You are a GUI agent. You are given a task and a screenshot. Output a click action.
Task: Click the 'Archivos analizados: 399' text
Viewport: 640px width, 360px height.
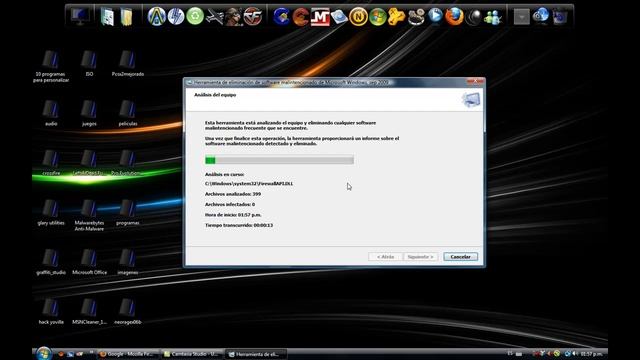[x=233, y=194]
